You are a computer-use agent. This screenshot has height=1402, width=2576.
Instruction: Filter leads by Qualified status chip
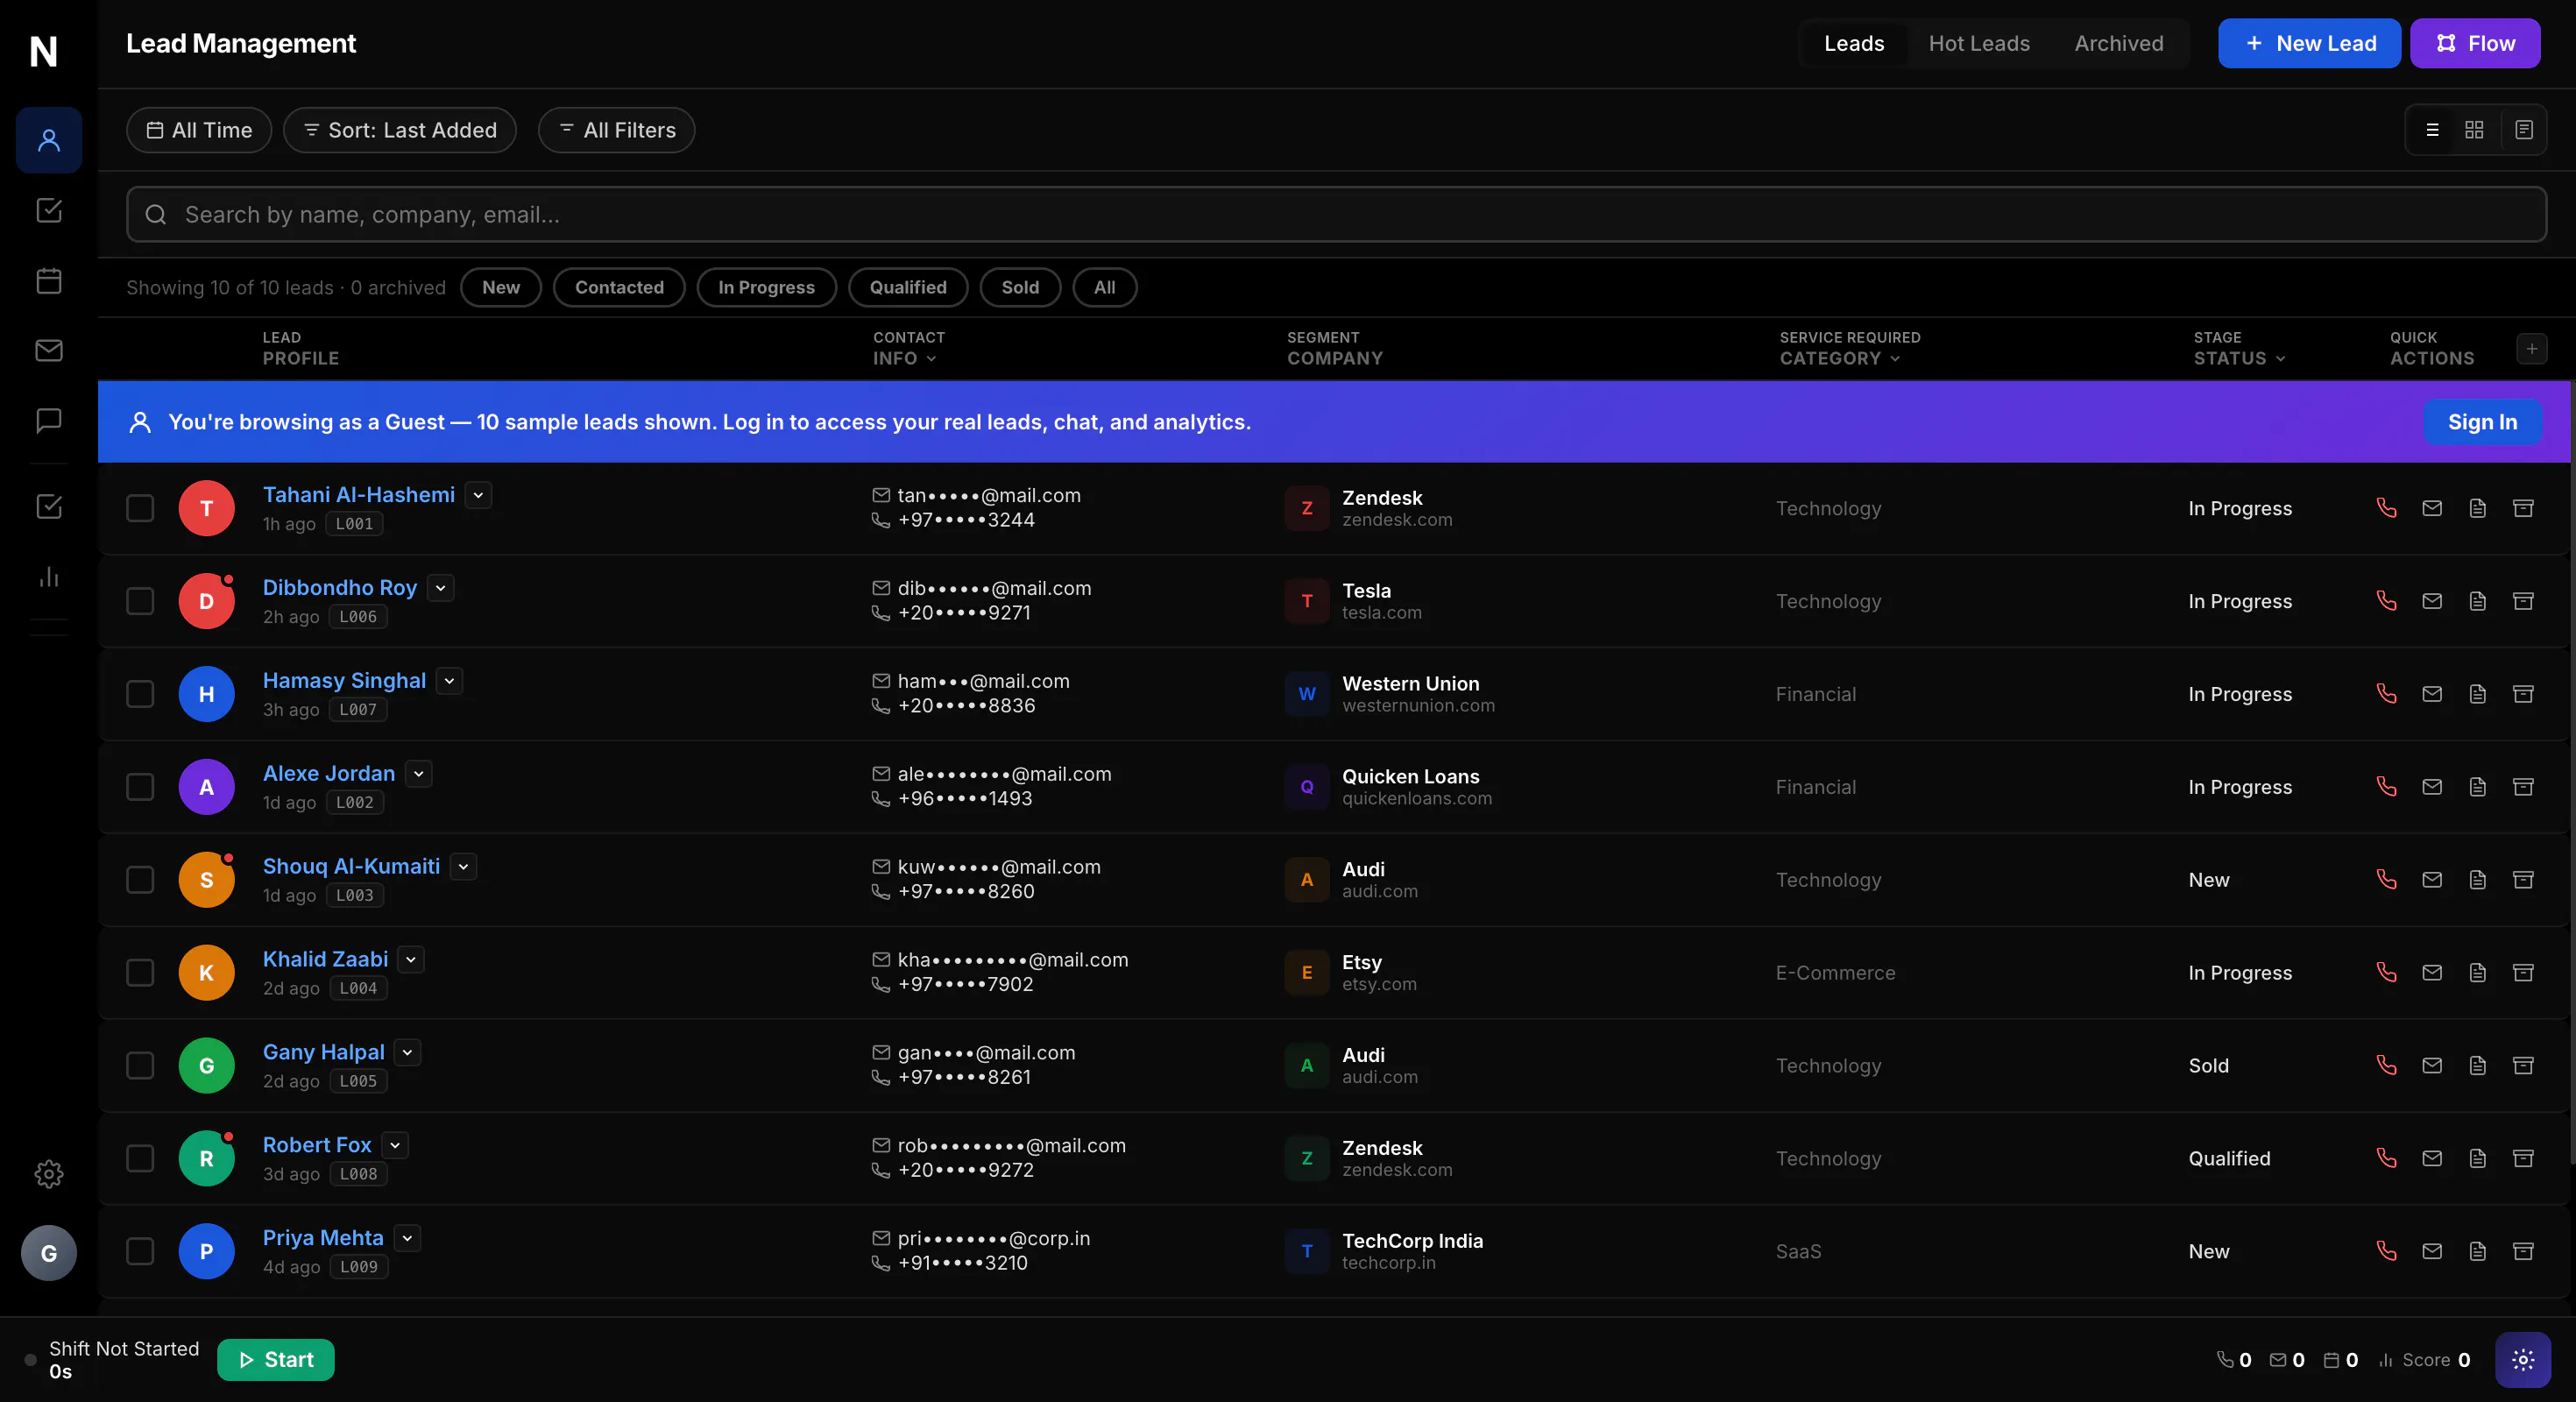[x=908, y=288]
